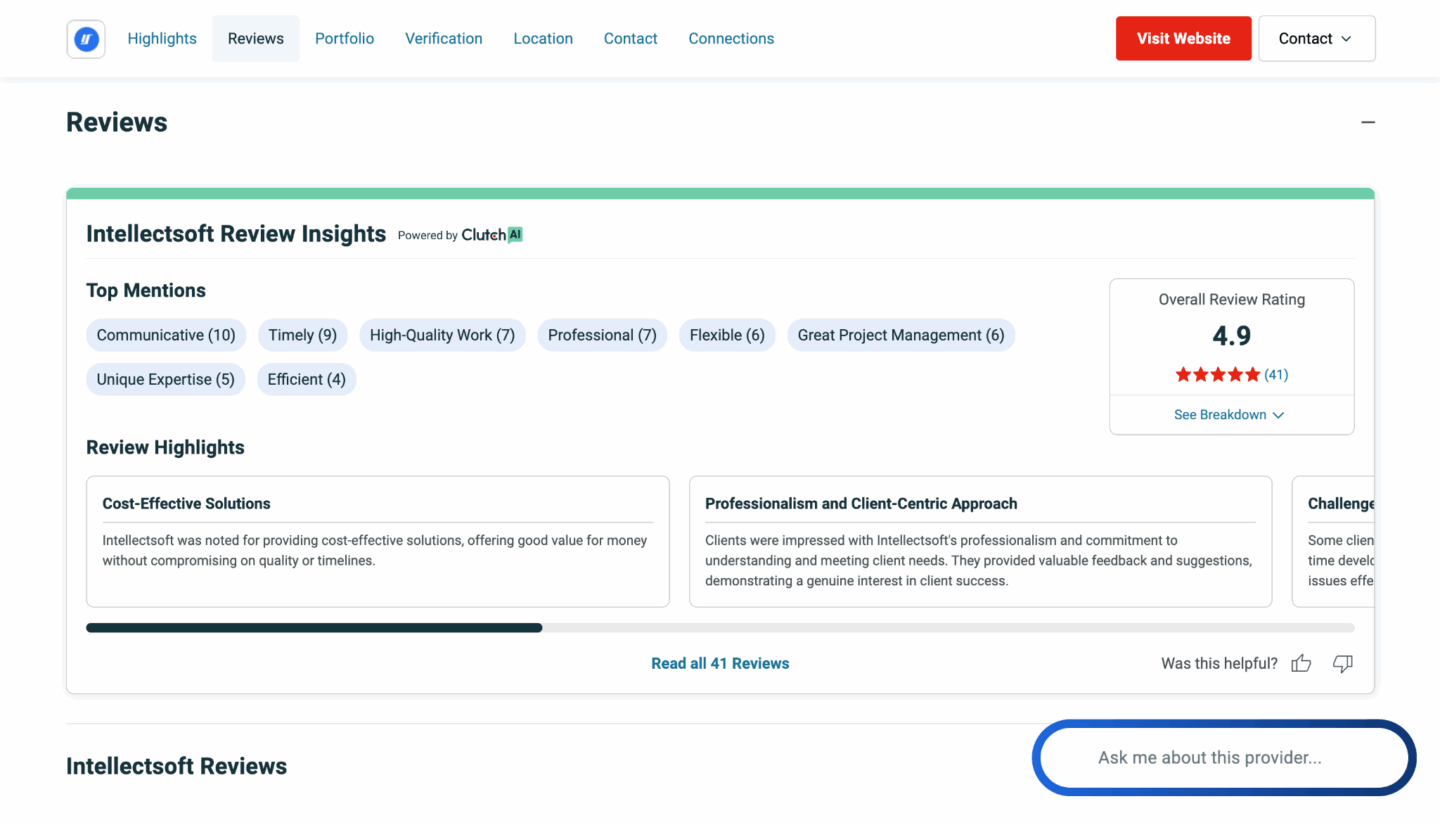Click the 4.9 overall rating value

[1231, 336]
